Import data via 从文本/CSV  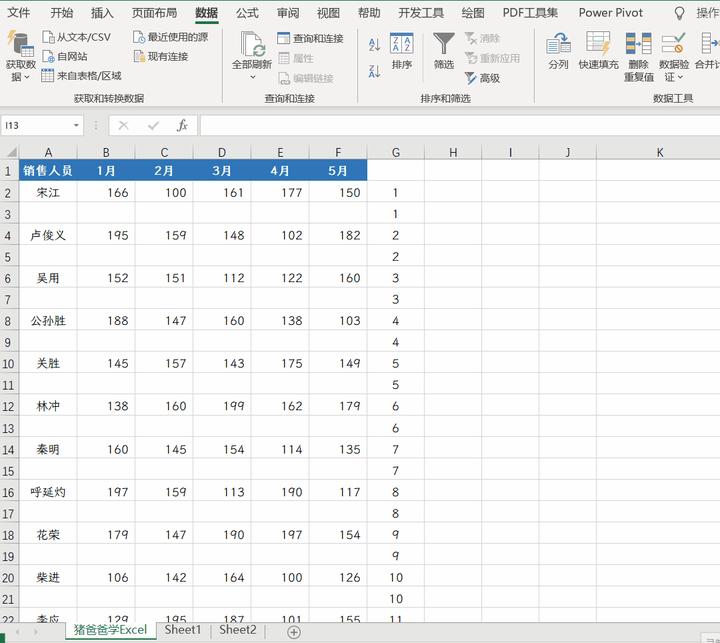pos(77,37)
